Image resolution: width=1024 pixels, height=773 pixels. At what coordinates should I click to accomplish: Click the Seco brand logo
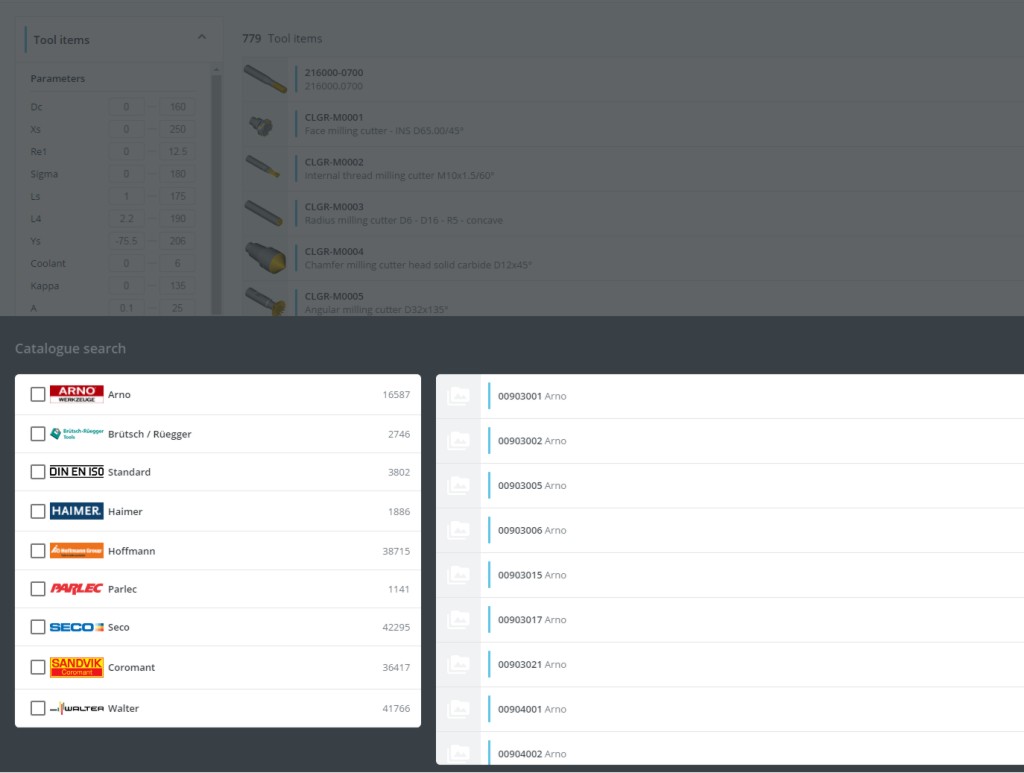coord(76,627)
